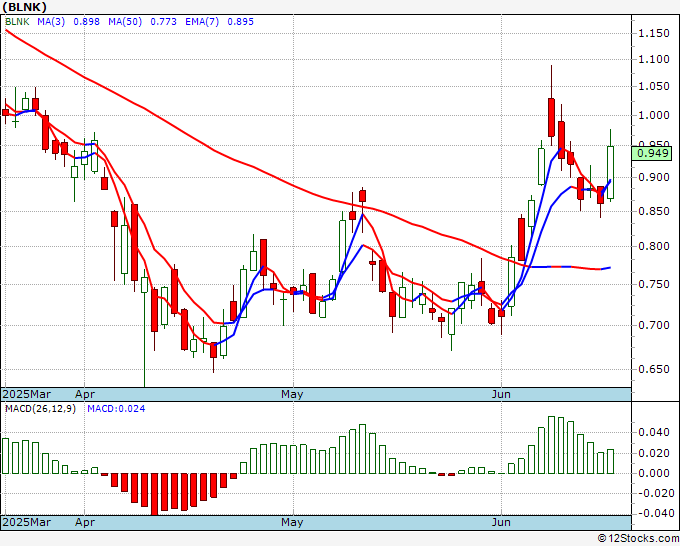This screenshot has width=680, height=546.
Task: Click the MA(3) value 0.898
Action: [86, 22]
